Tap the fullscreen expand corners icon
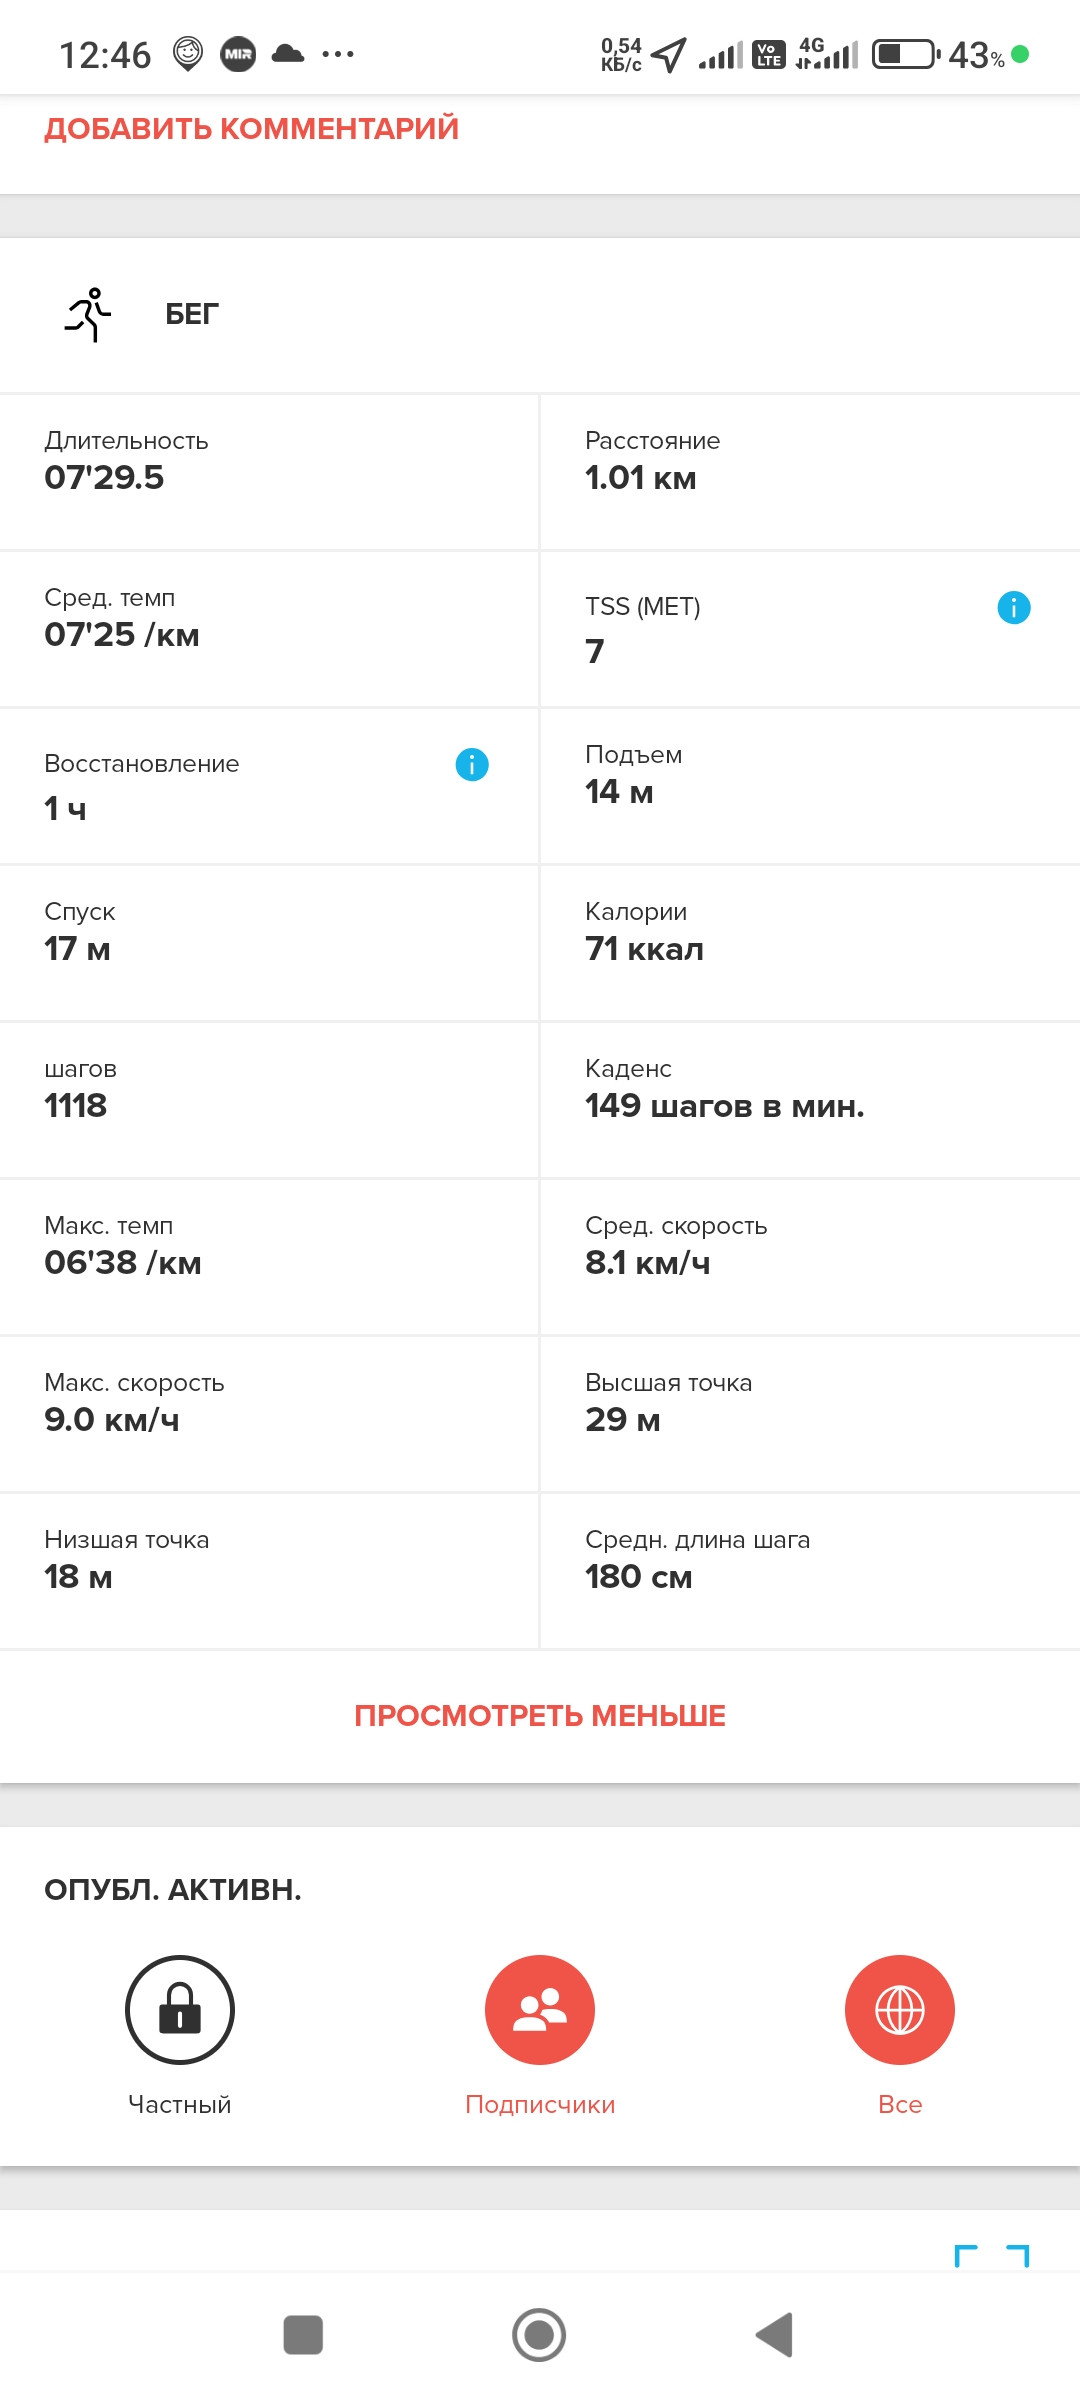Viewport: 1080px width, 2400px height. (x=992, y=2256)
